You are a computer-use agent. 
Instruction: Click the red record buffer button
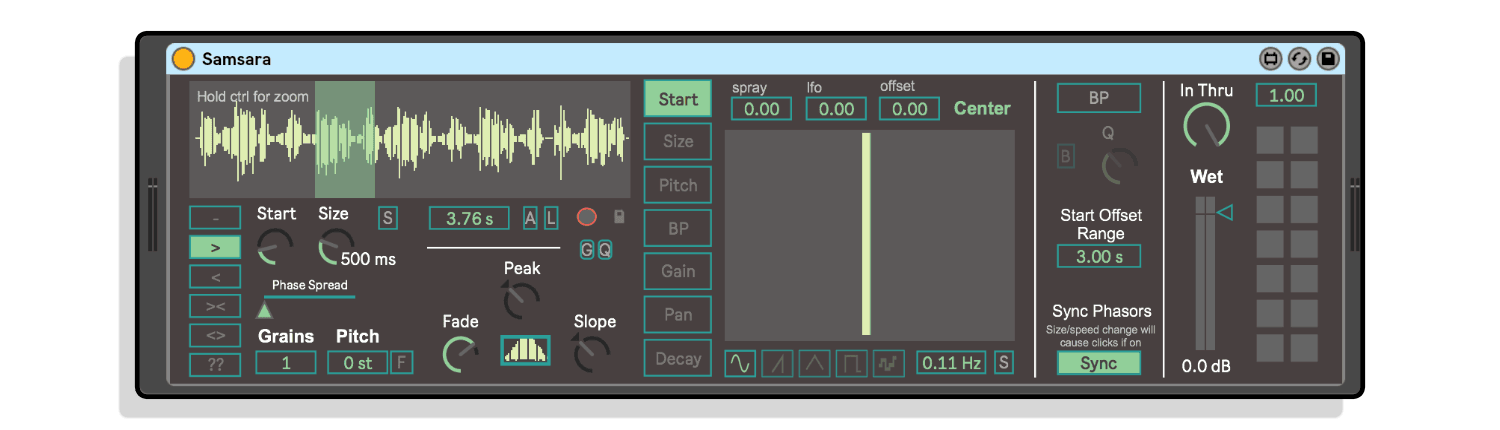pos(586,217)
